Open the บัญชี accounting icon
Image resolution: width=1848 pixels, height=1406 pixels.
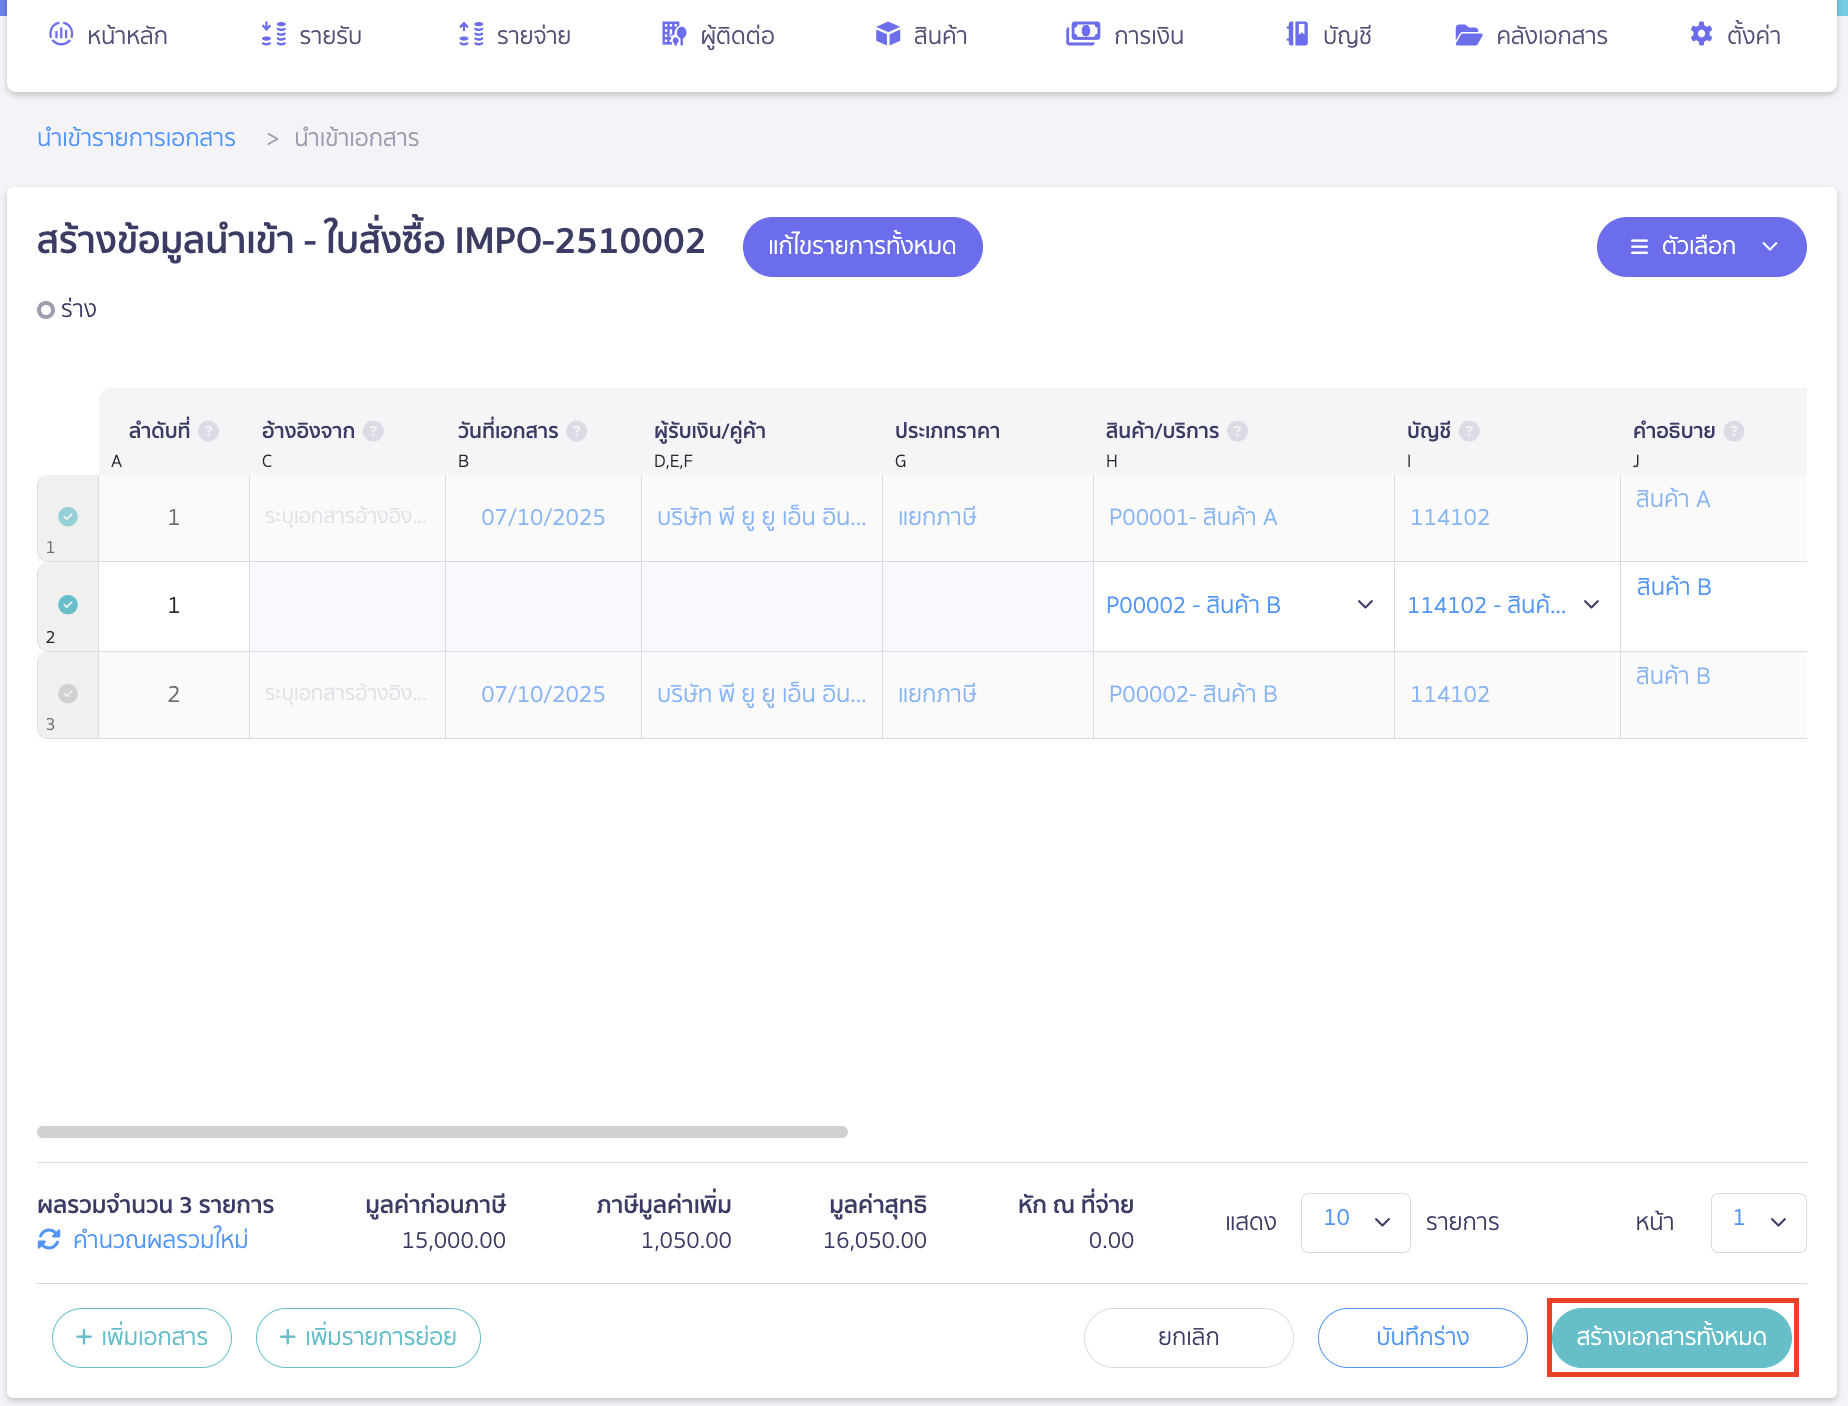coord(1296,33)
